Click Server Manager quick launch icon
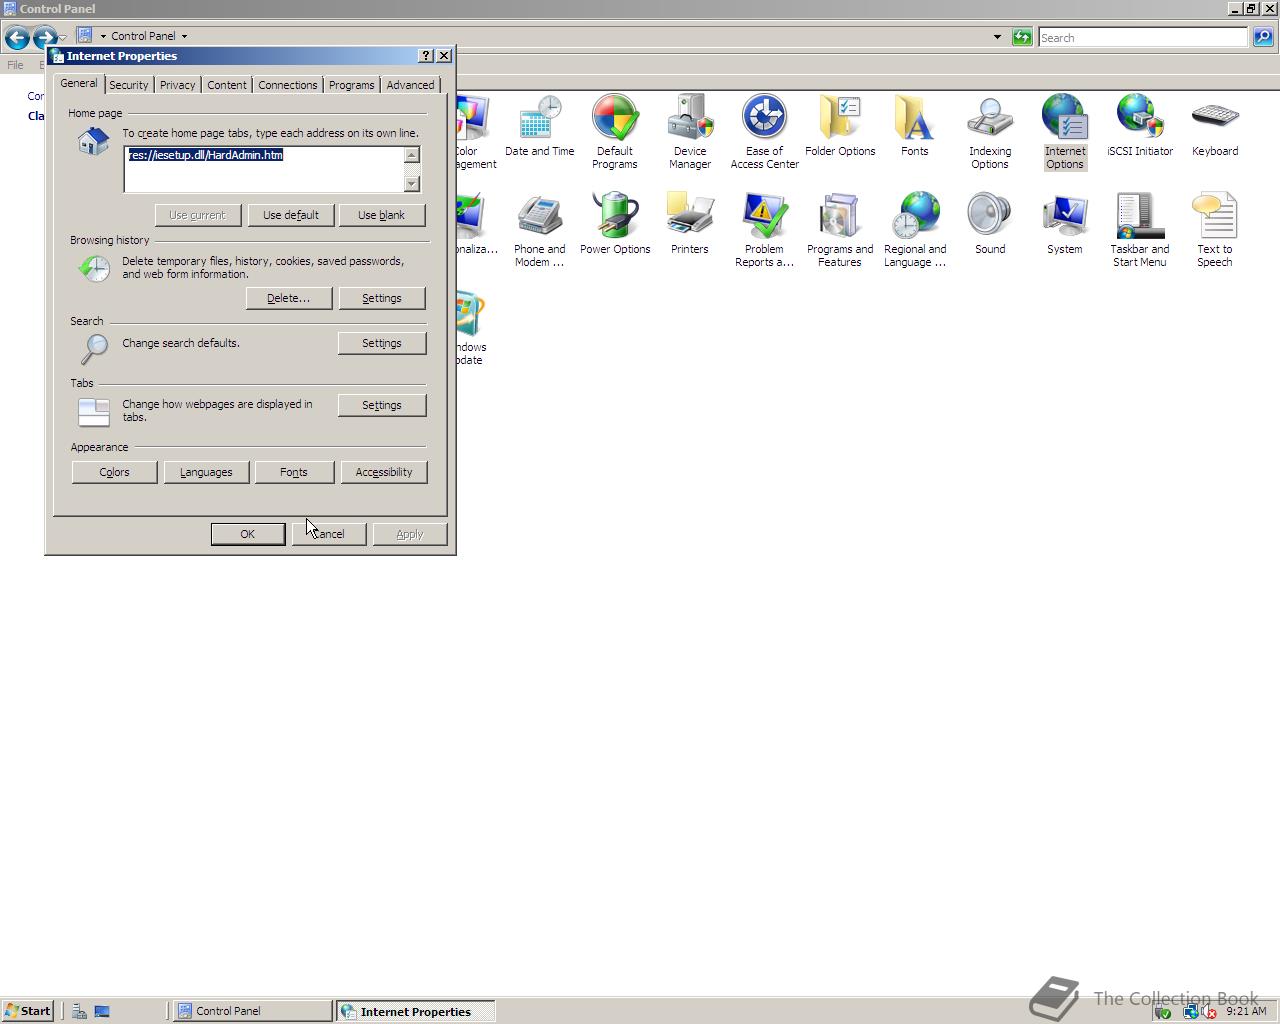This screenshot has width=1280, height=1024. click(x=79, y=1011)
